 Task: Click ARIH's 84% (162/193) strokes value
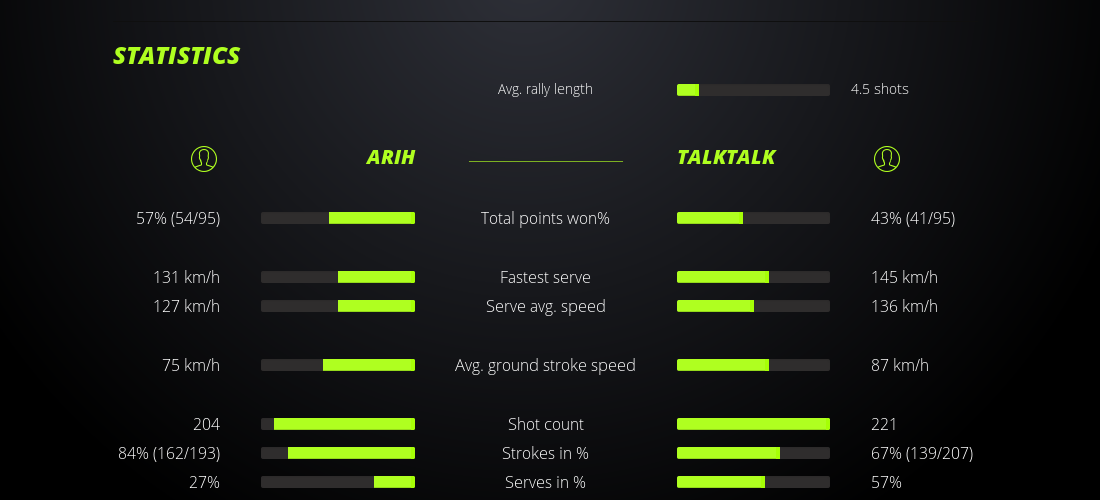click(x=169, y=453)
